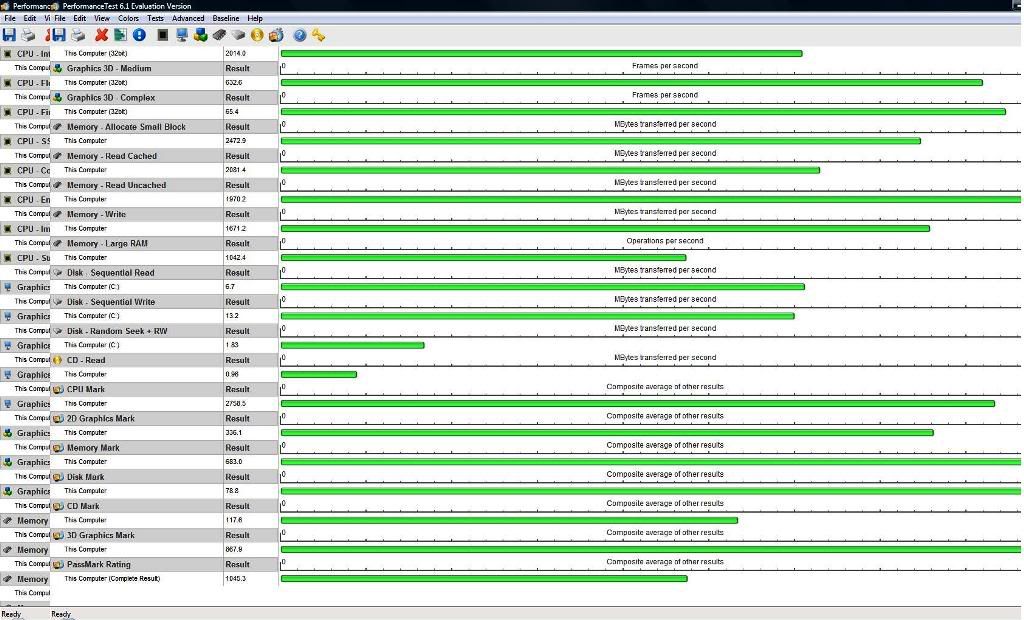
Task: Run CPU tests with the black chip icon
Action: [x=163, y=35]
